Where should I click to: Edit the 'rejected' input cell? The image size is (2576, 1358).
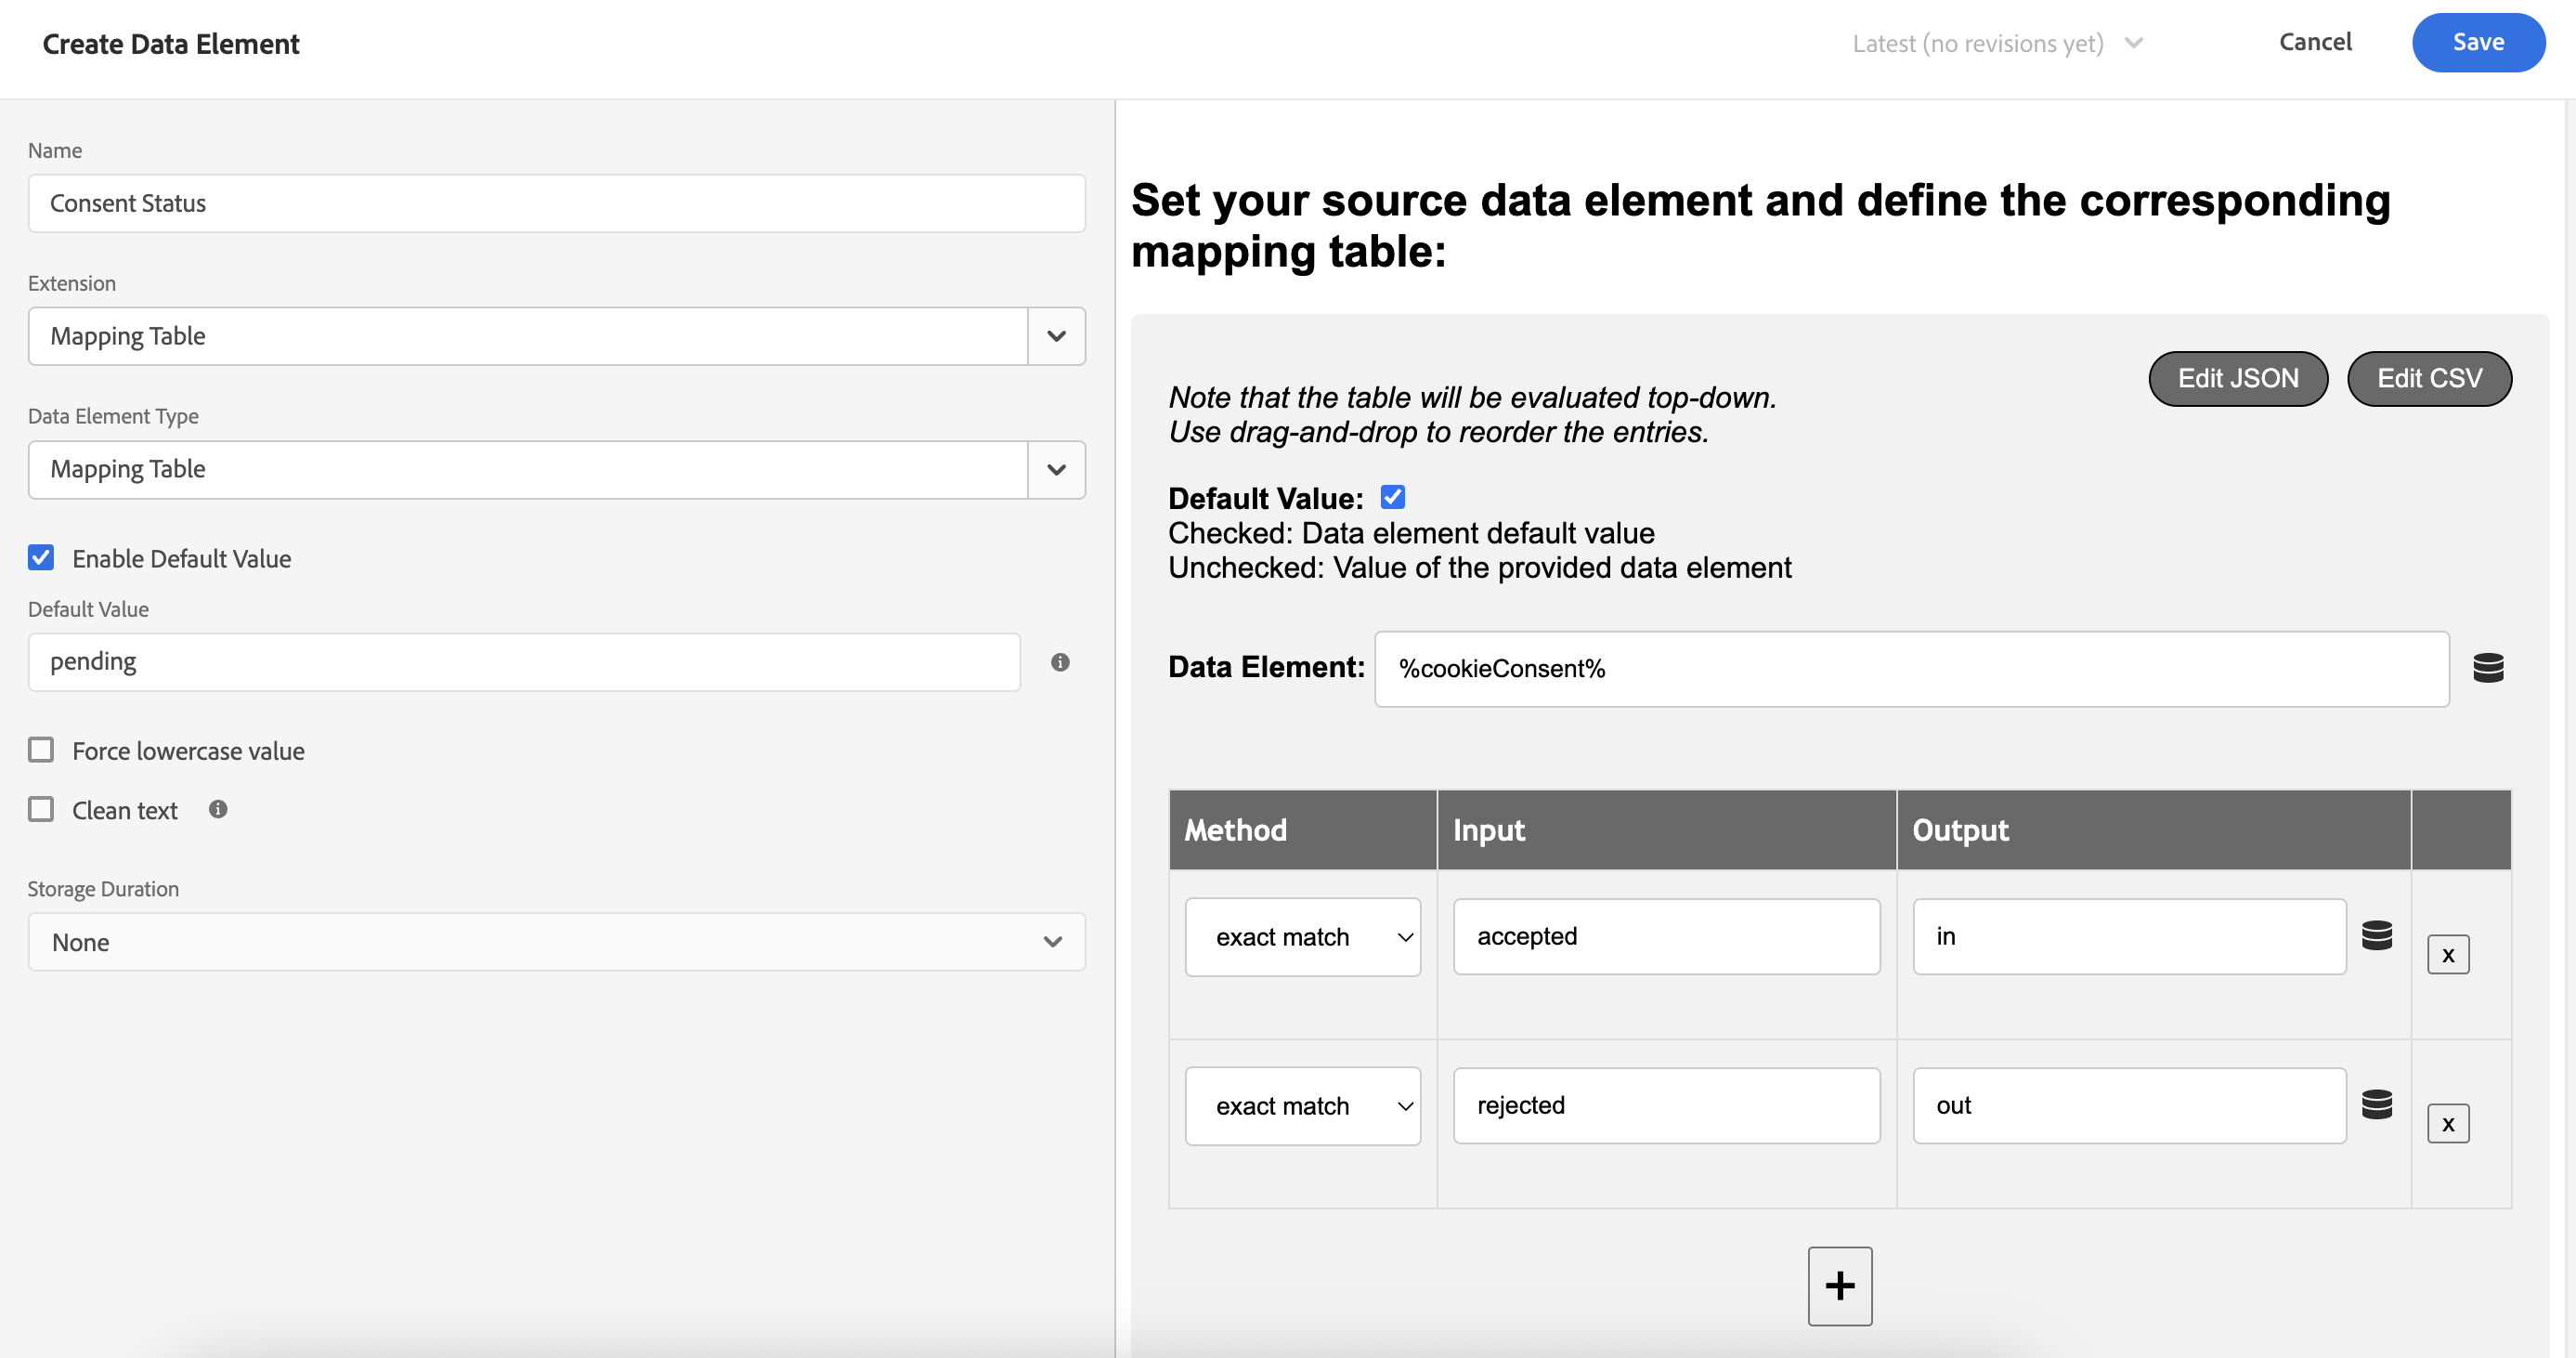pyautogui.click(x=1667, y=1106)
